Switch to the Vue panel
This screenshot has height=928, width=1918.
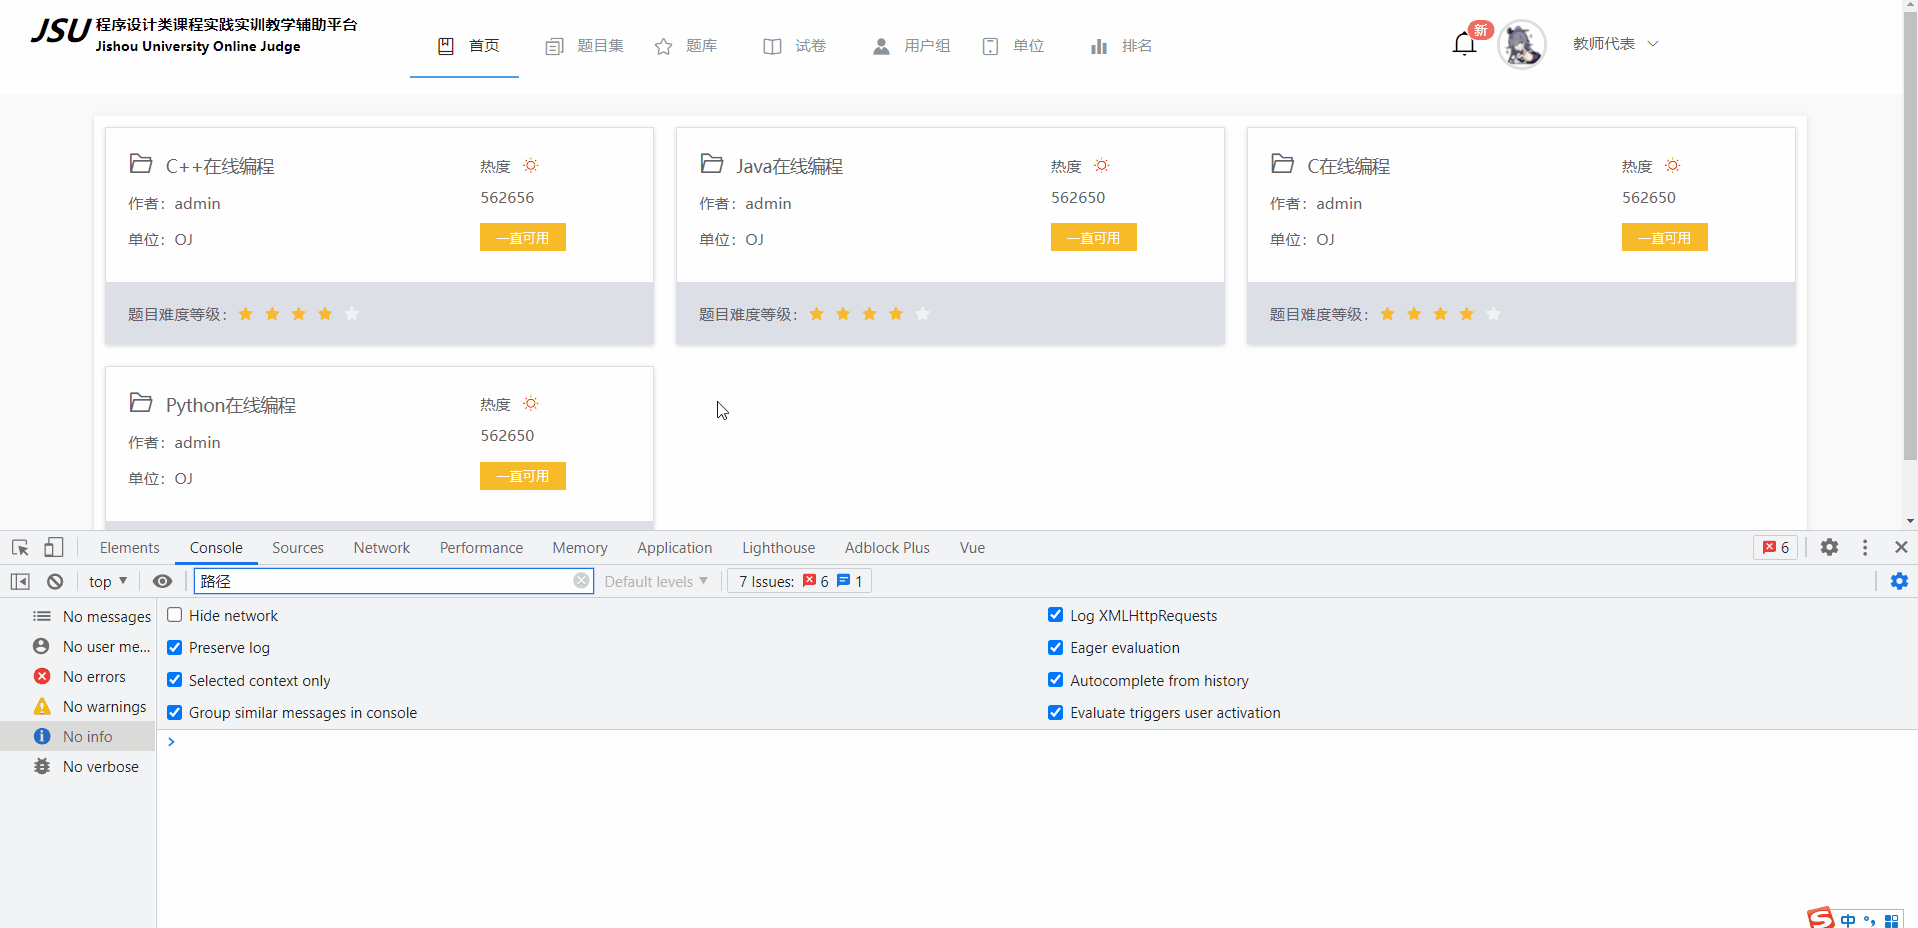973,548
